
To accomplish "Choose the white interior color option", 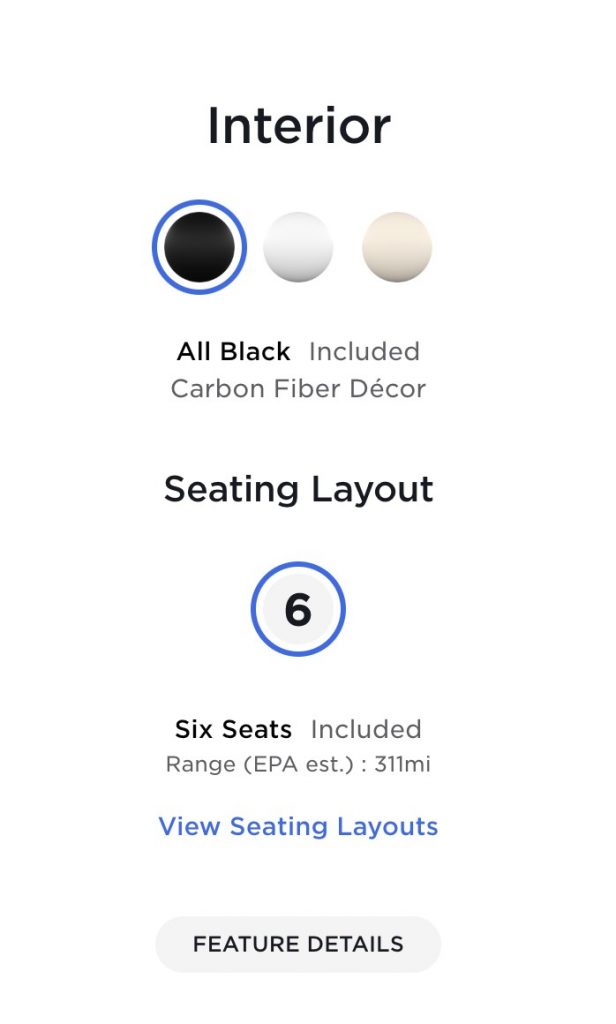I will pyautogui.click(x=298, y=247).
